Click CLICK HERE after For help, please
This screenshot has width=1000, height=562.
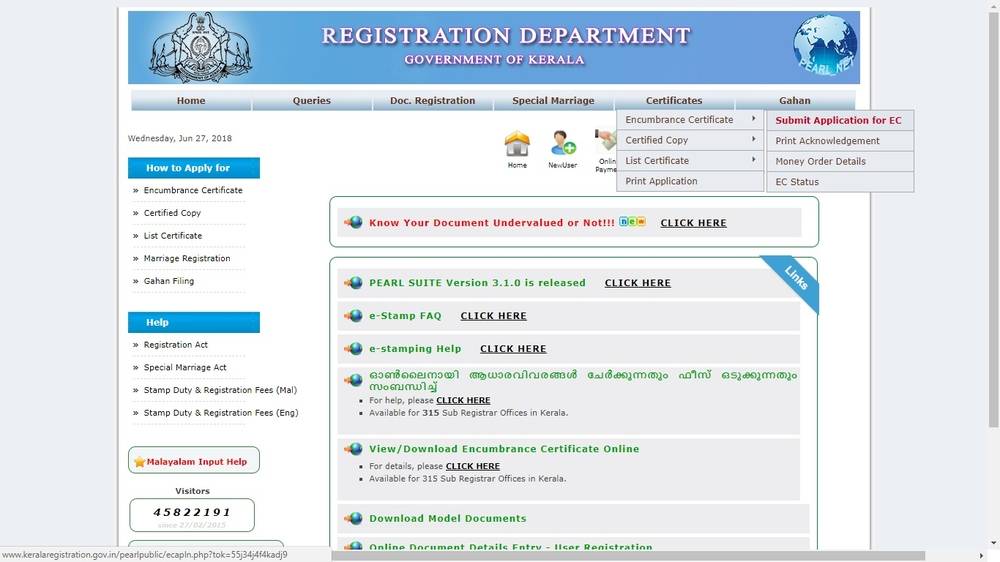coord(463,401)
